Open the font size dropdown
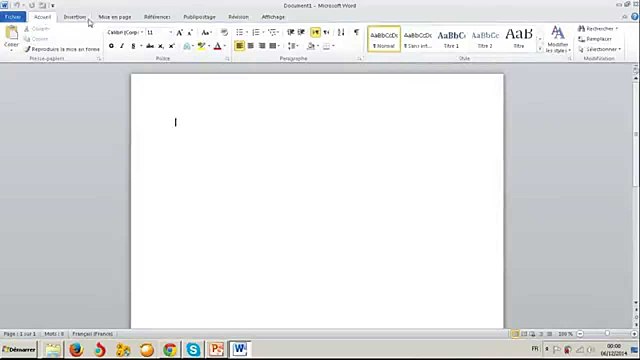The image size is (640, 360). click(171, 32)
